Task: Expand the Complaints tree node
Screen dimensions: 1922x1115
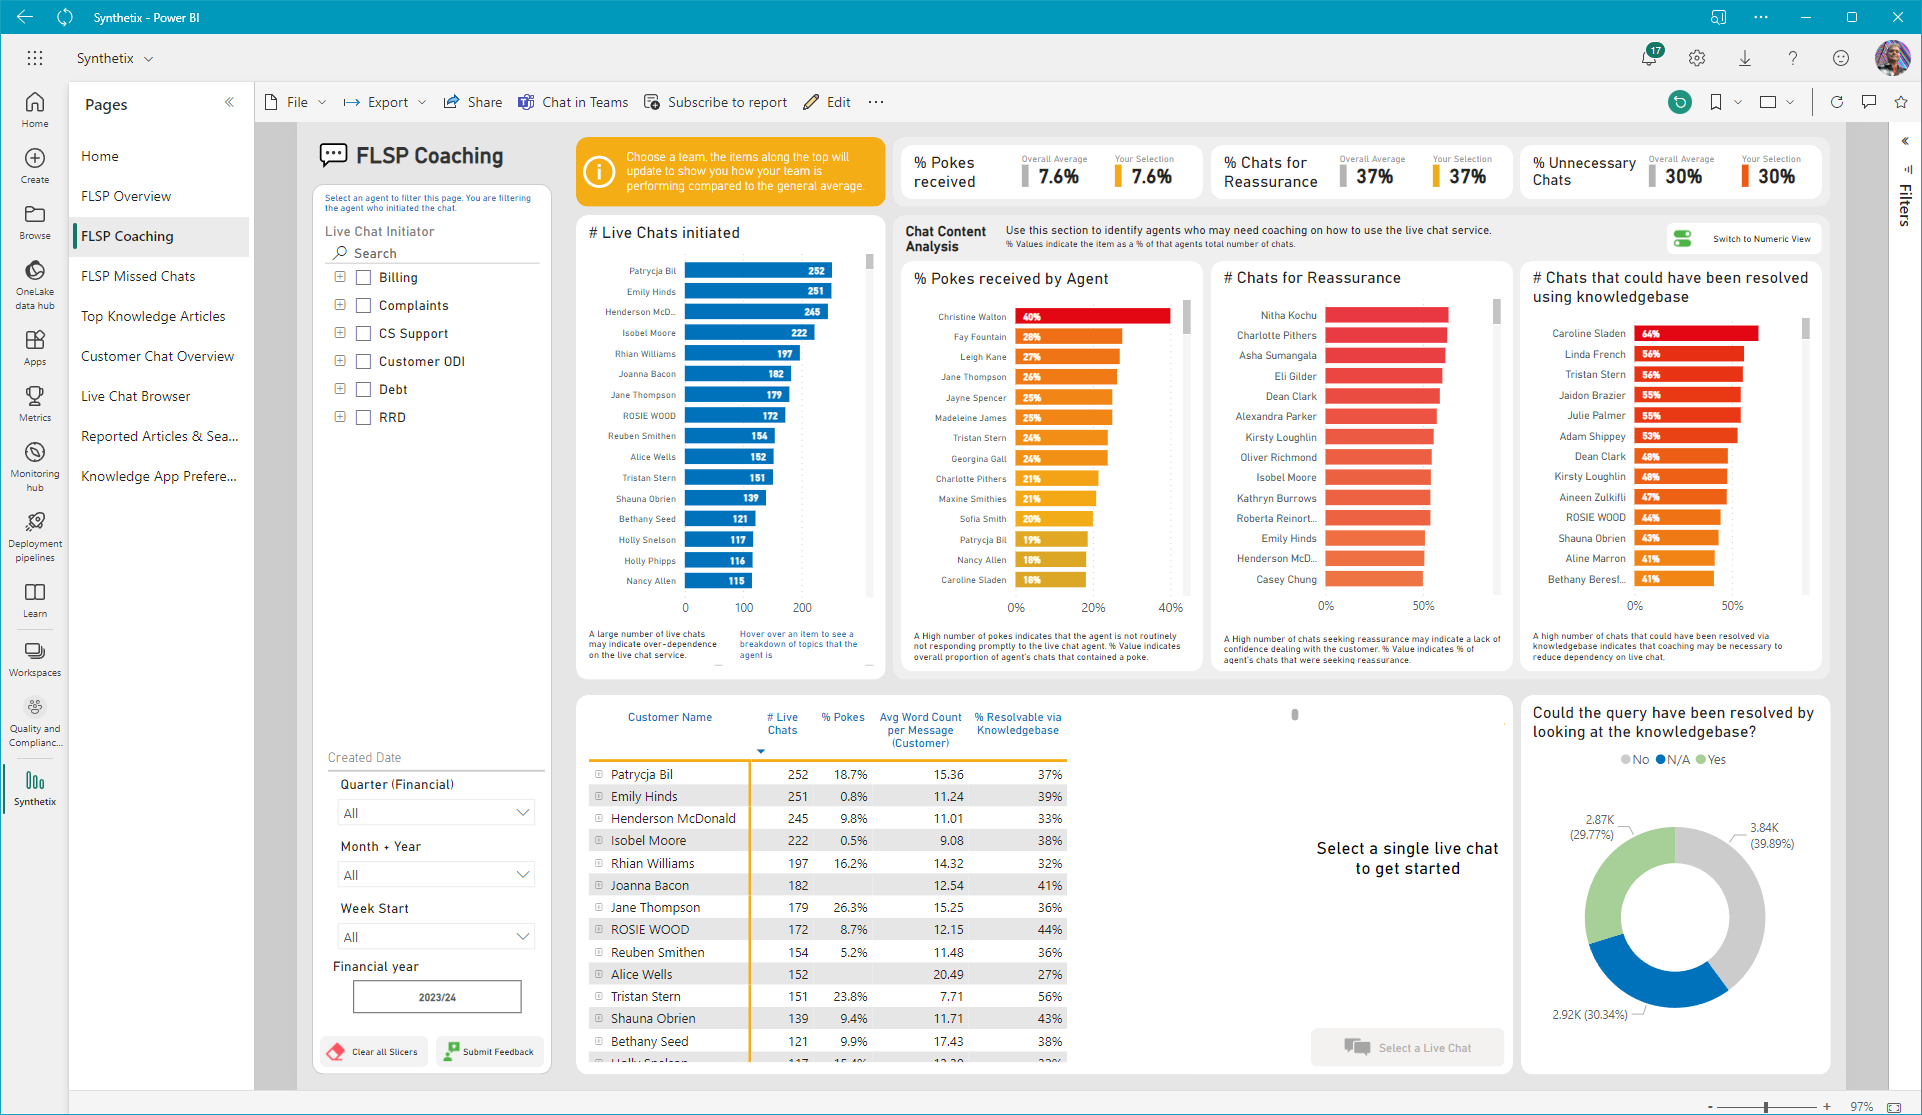Action: point(340,305)
